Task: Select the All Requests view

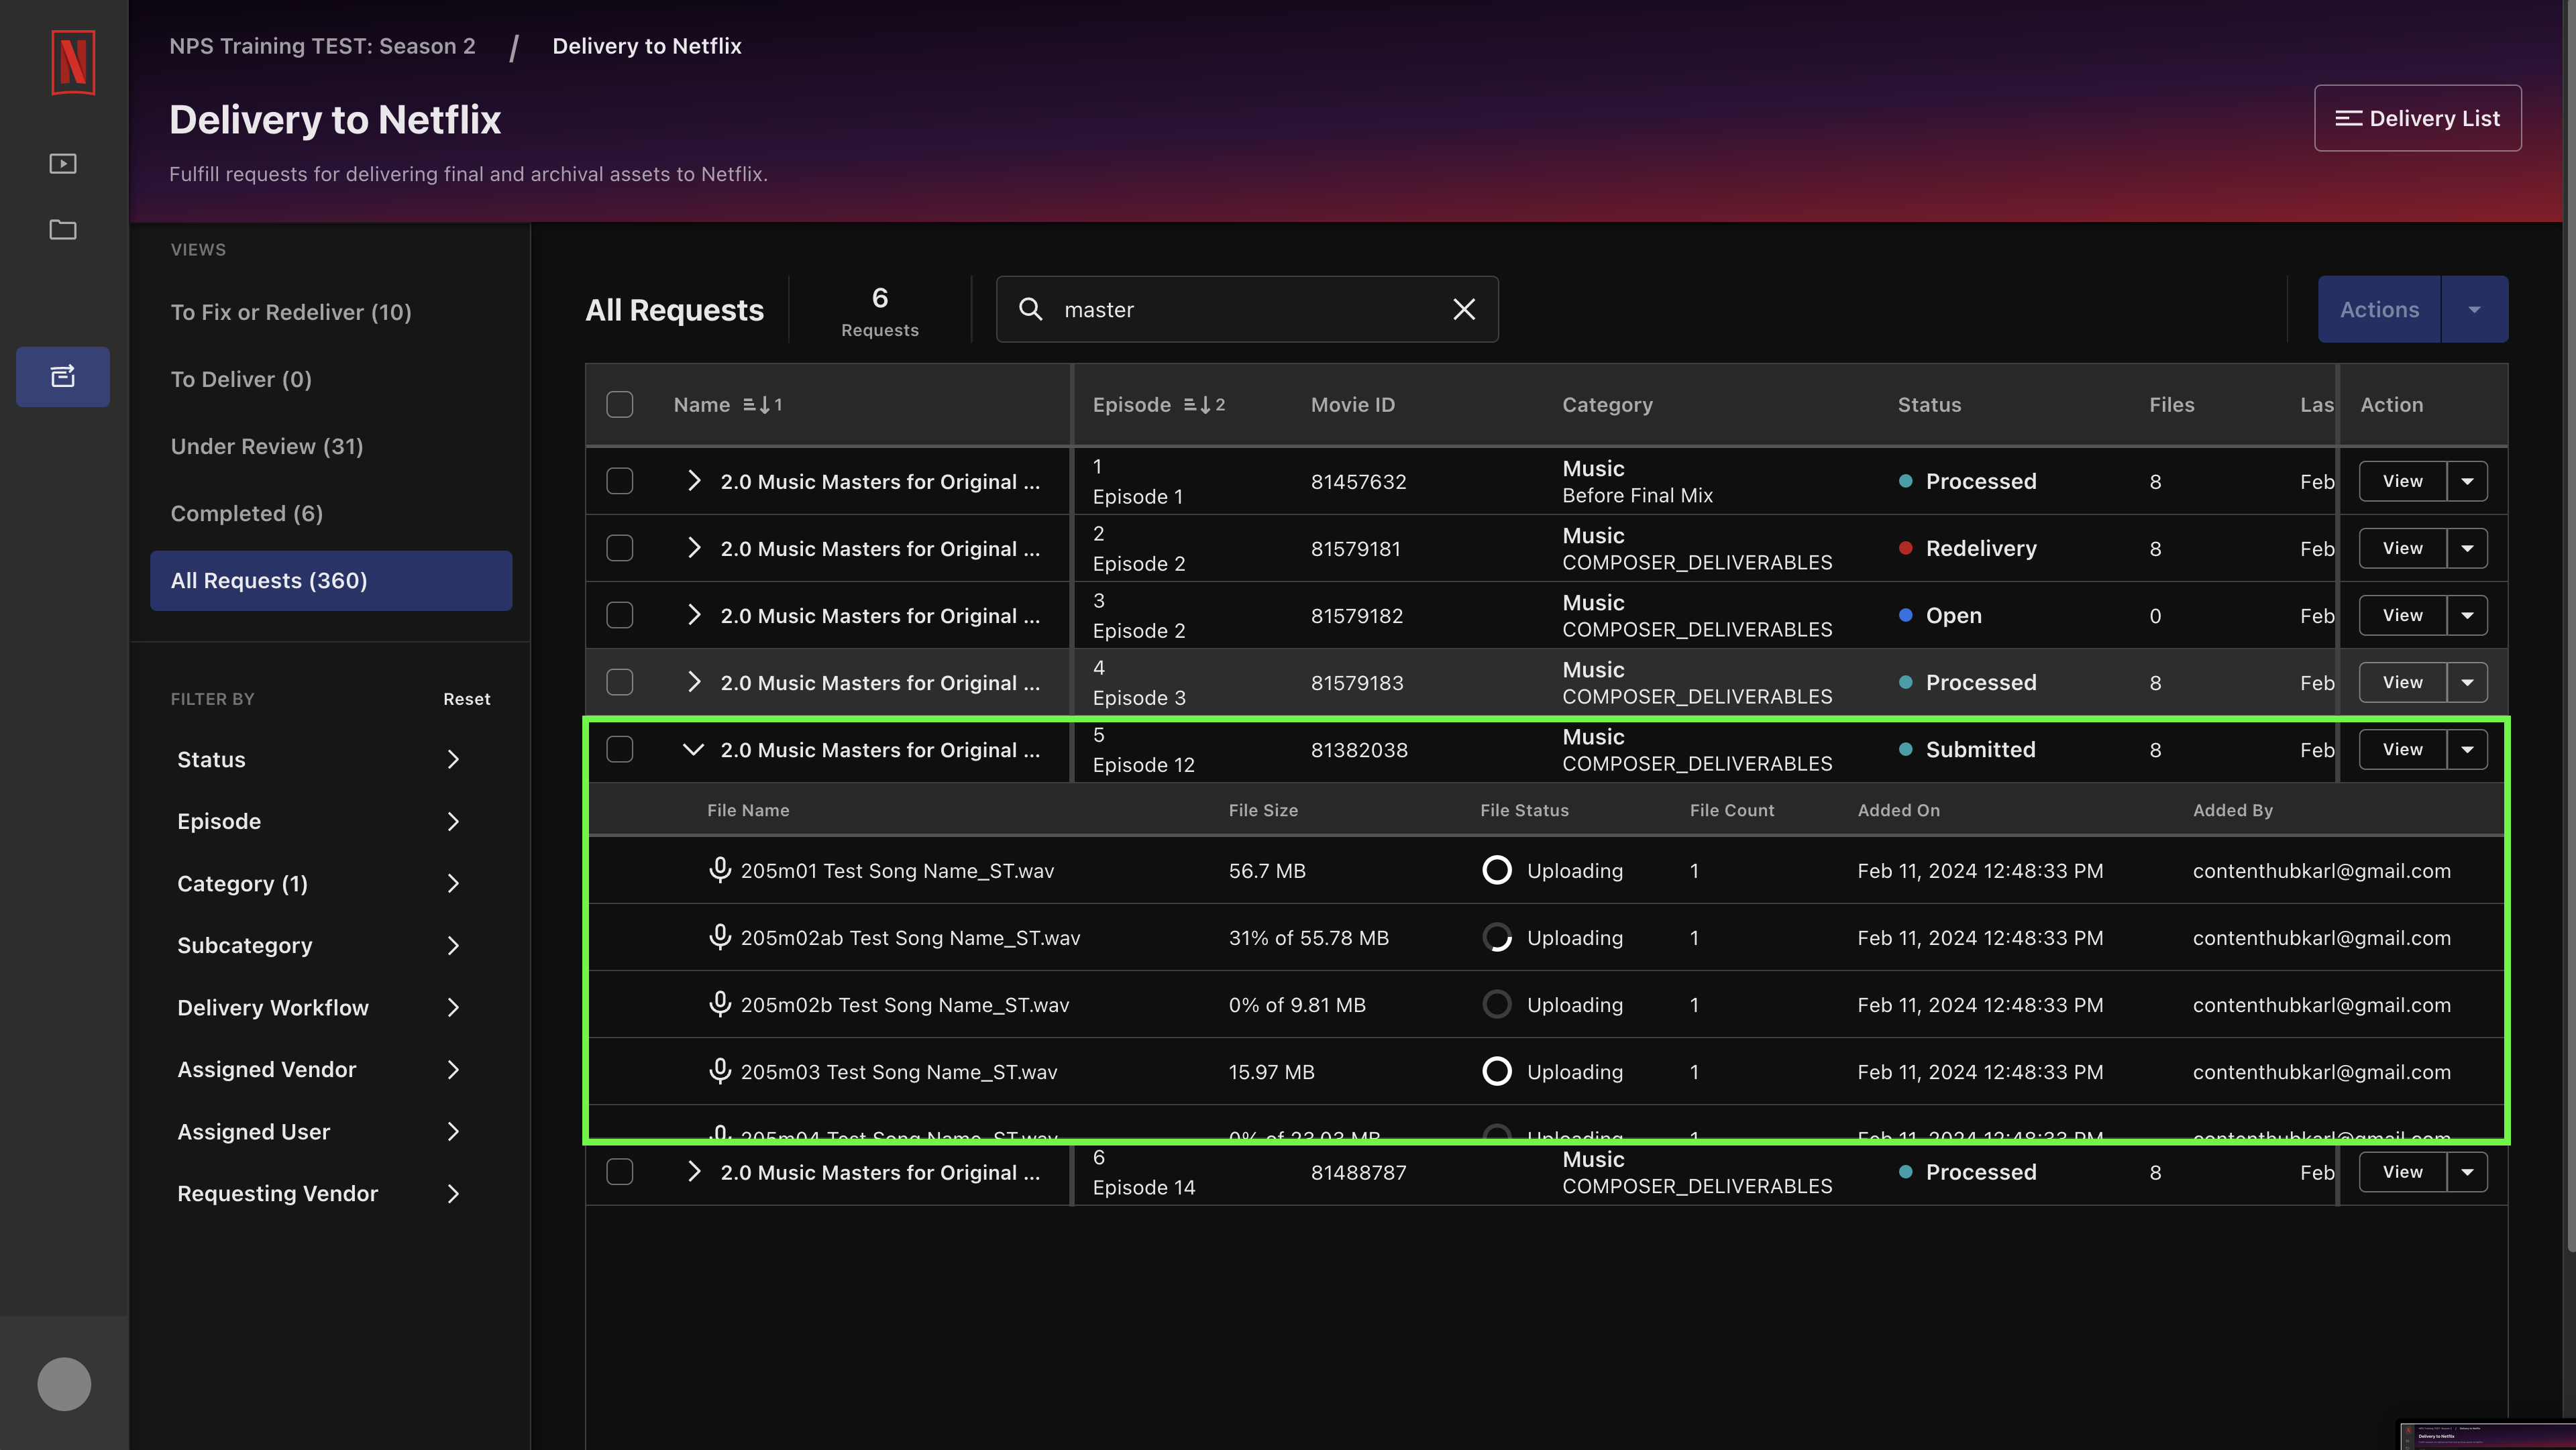Action: pos(331,580)
